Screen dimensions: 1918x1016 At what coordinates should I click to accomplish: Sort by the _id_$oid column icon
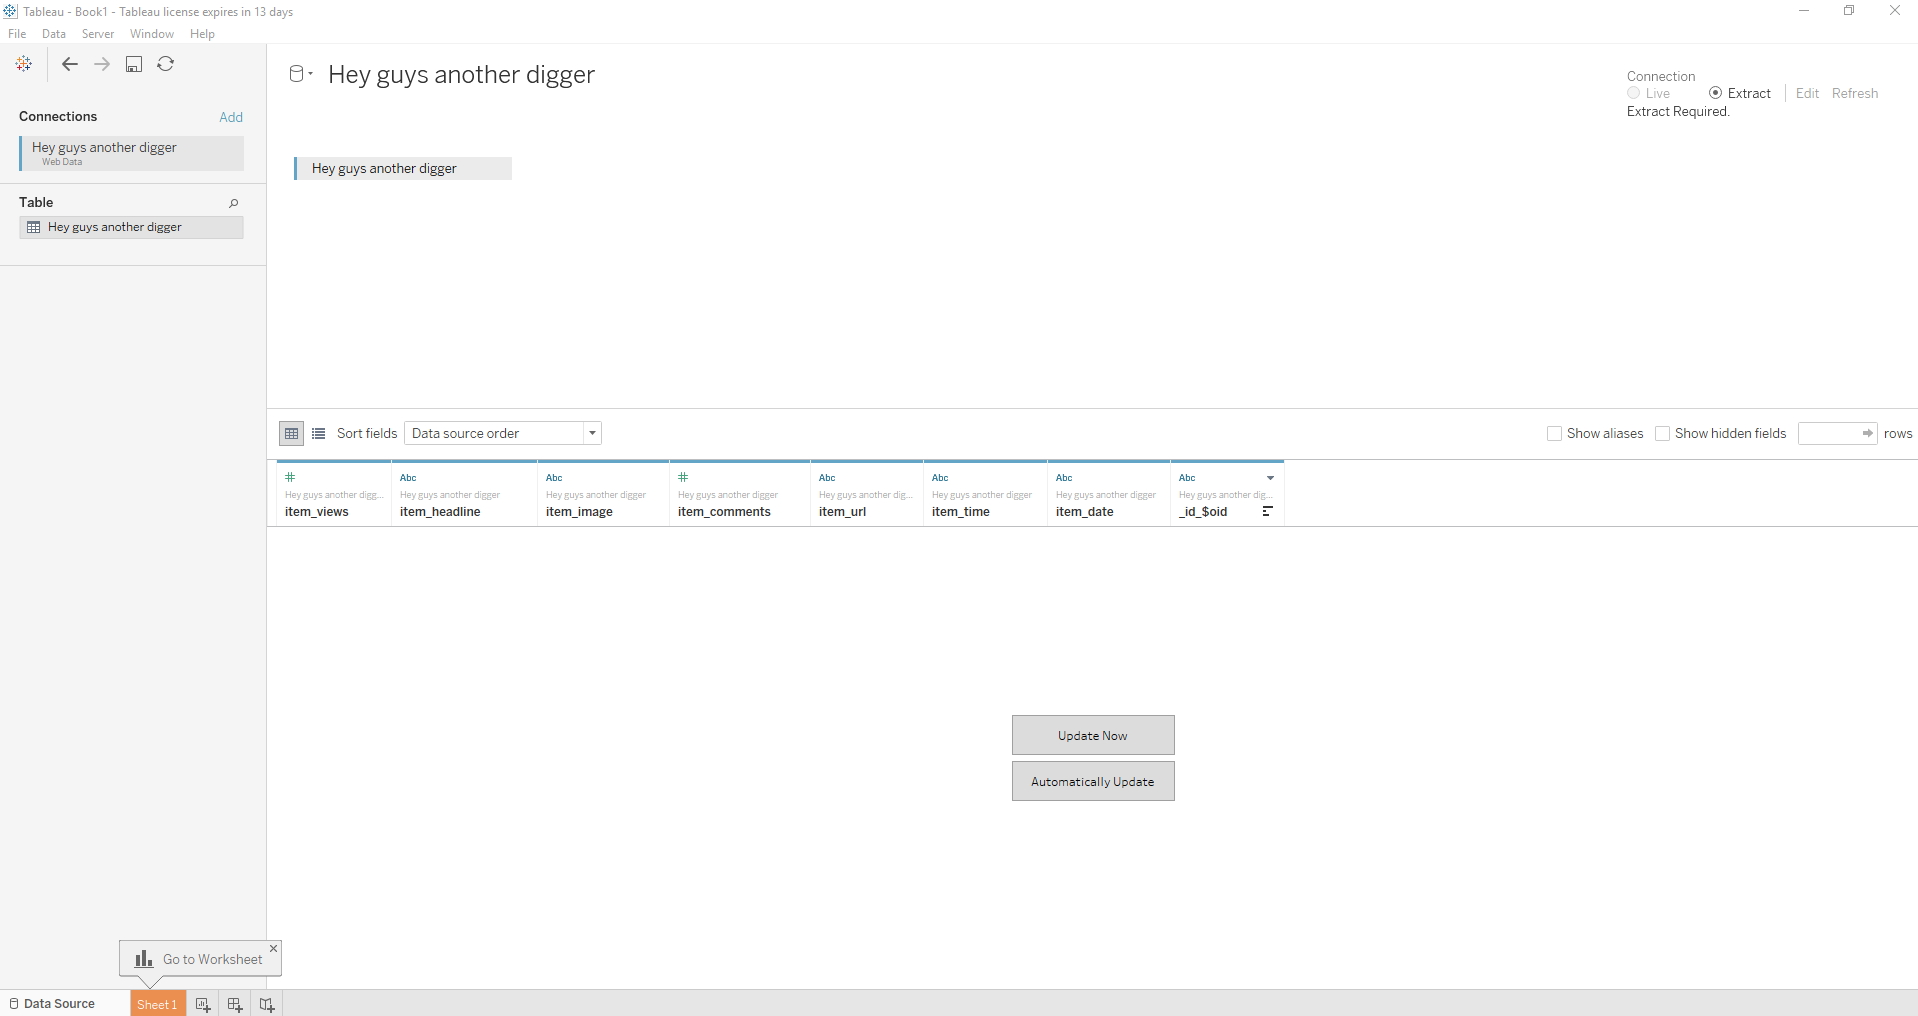[x=1267, y=511]
